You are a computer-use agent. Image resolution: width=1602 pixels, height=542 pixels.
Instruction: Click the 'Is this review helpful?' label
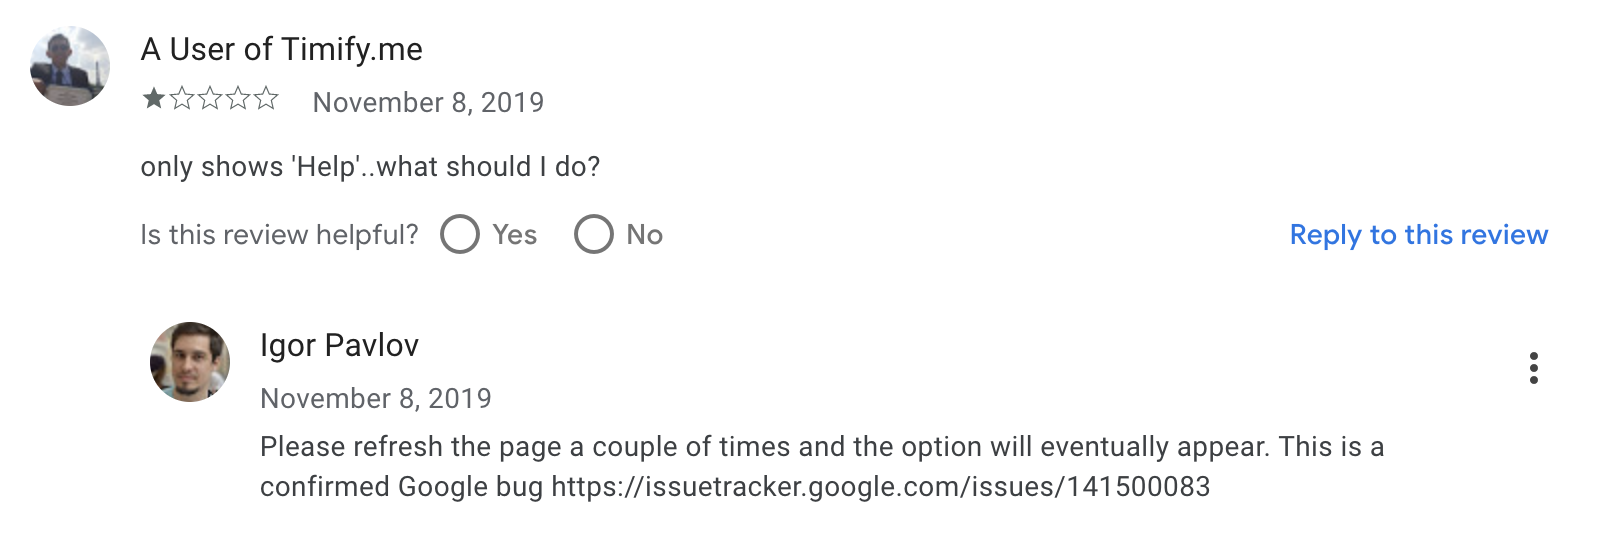coord(279,235)
